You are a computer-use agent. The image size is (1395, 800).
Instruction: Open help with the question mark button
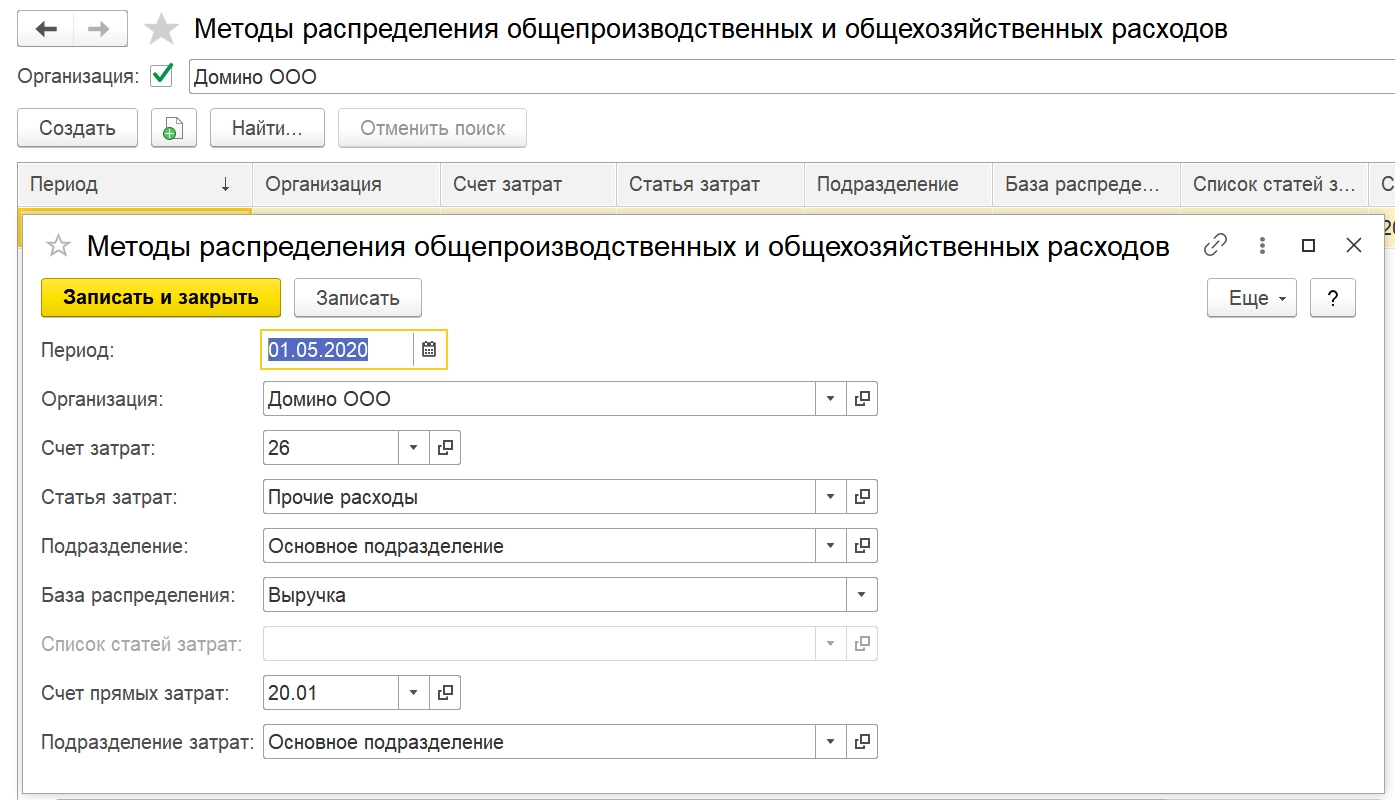coord(1332,298)
